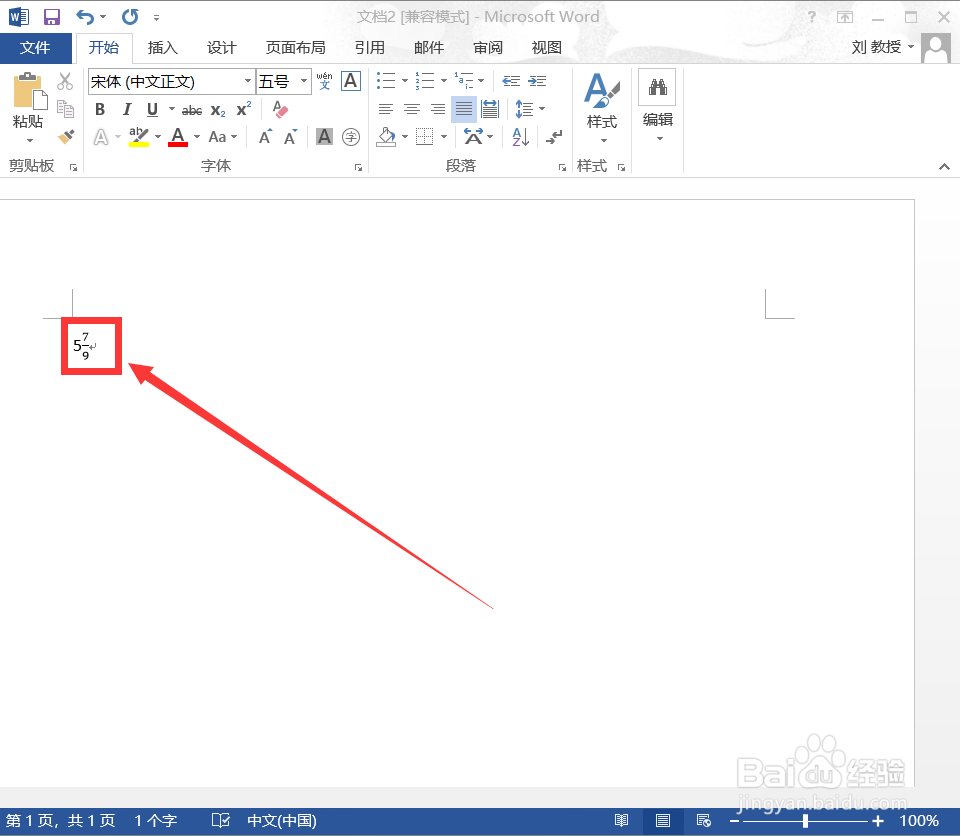Click the zoom slider handle
Screen dimensions: 960x836
806,821
